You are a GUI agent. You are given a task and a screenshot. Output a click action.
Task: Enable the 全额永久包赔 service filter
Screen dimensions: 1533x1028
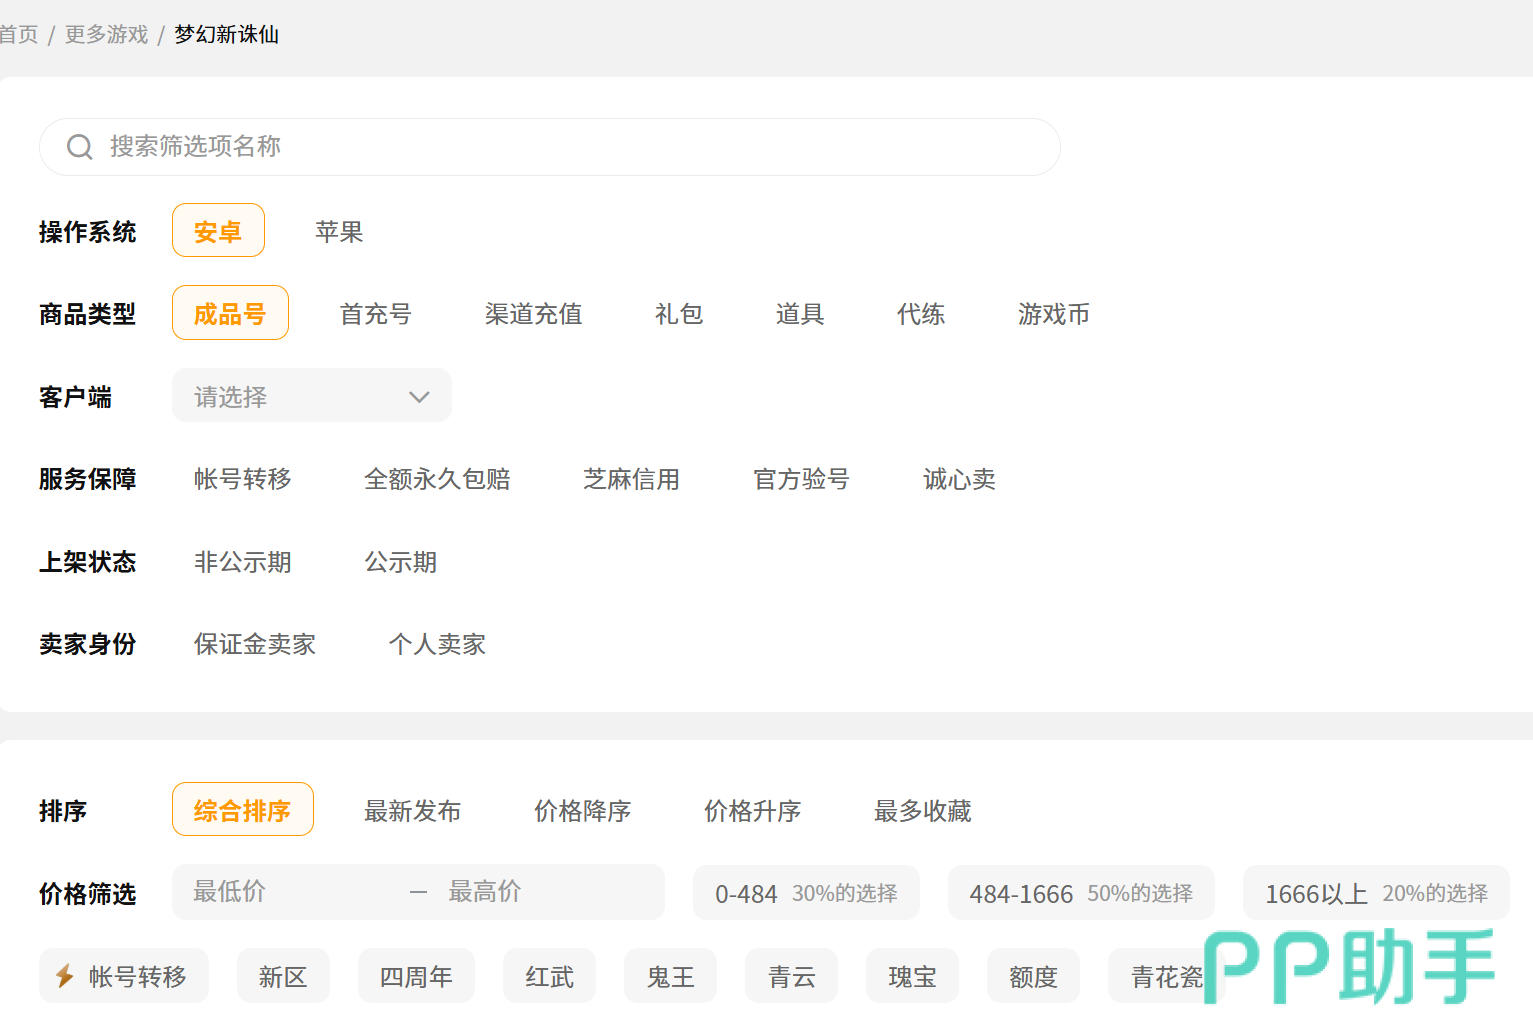click(x=437, y=479)
